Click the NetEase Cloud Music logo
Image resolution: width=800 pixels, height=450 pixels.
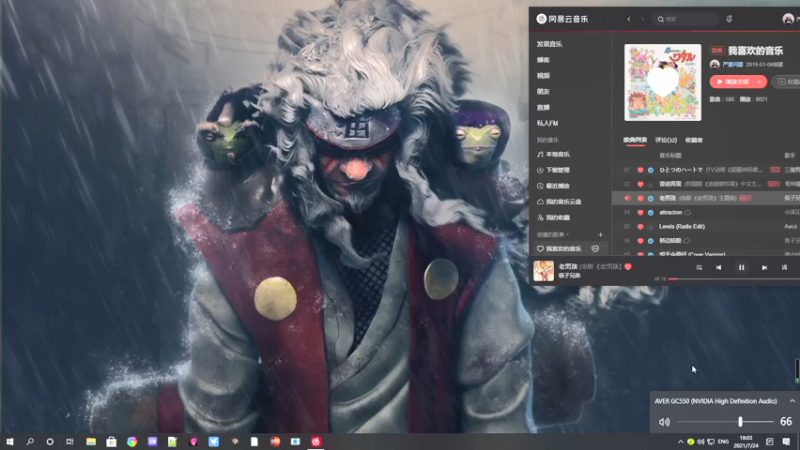tap(562, 19)
